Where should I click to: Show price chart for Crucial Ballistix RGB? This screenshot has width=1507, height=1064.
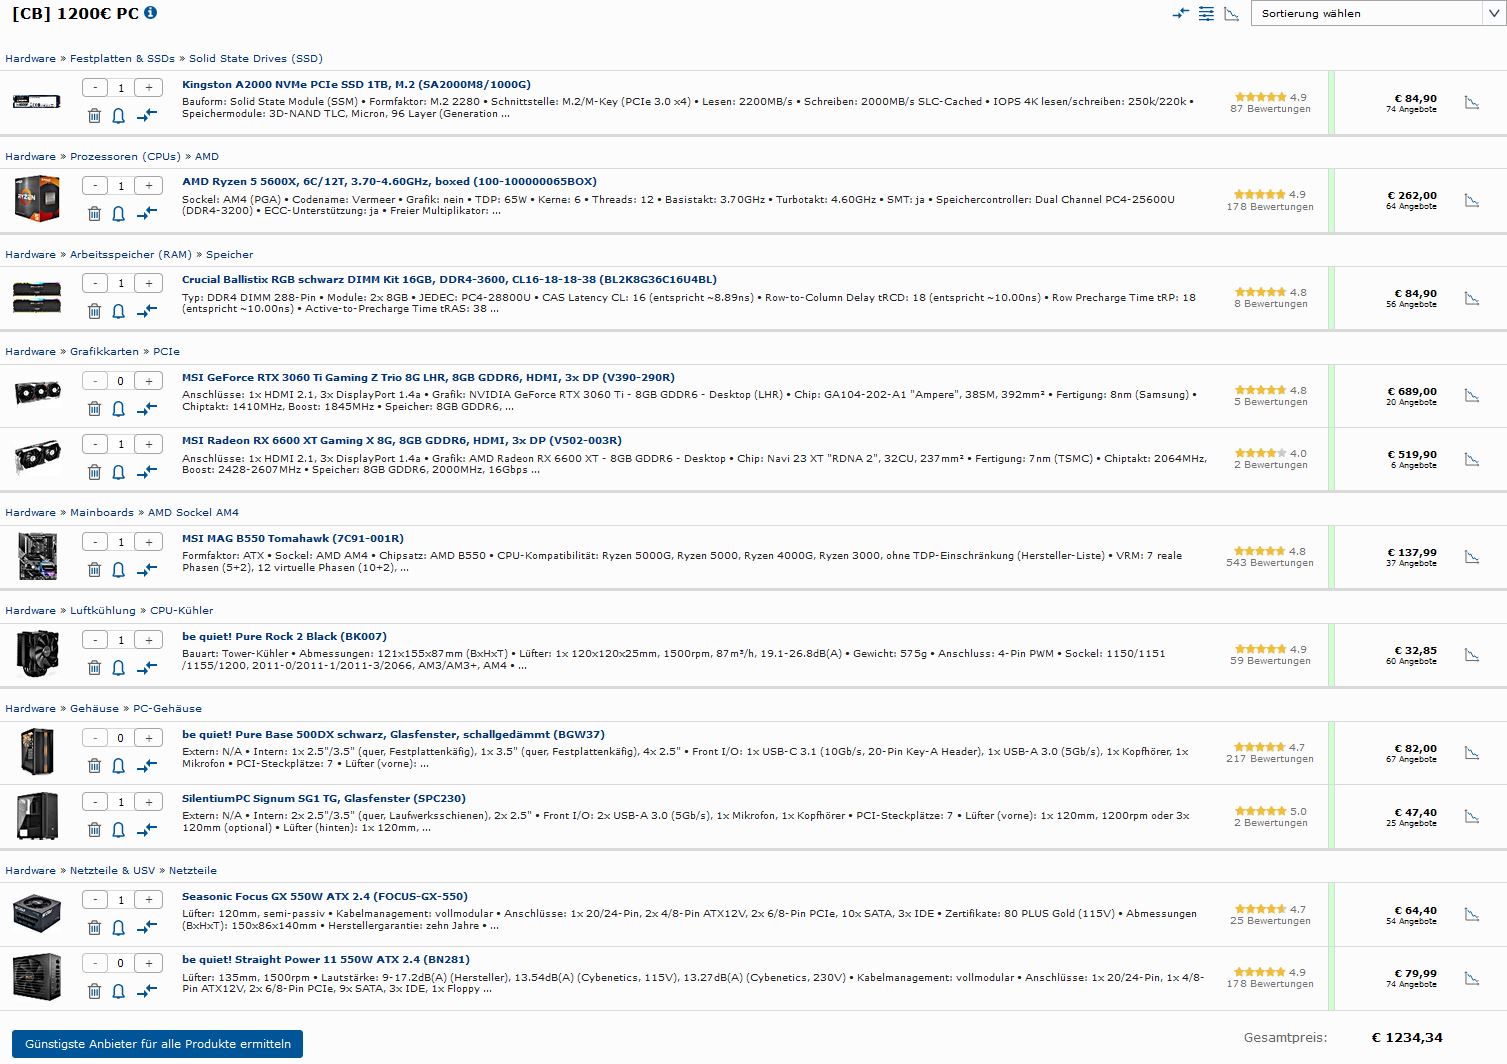[x=1472, y=298]
